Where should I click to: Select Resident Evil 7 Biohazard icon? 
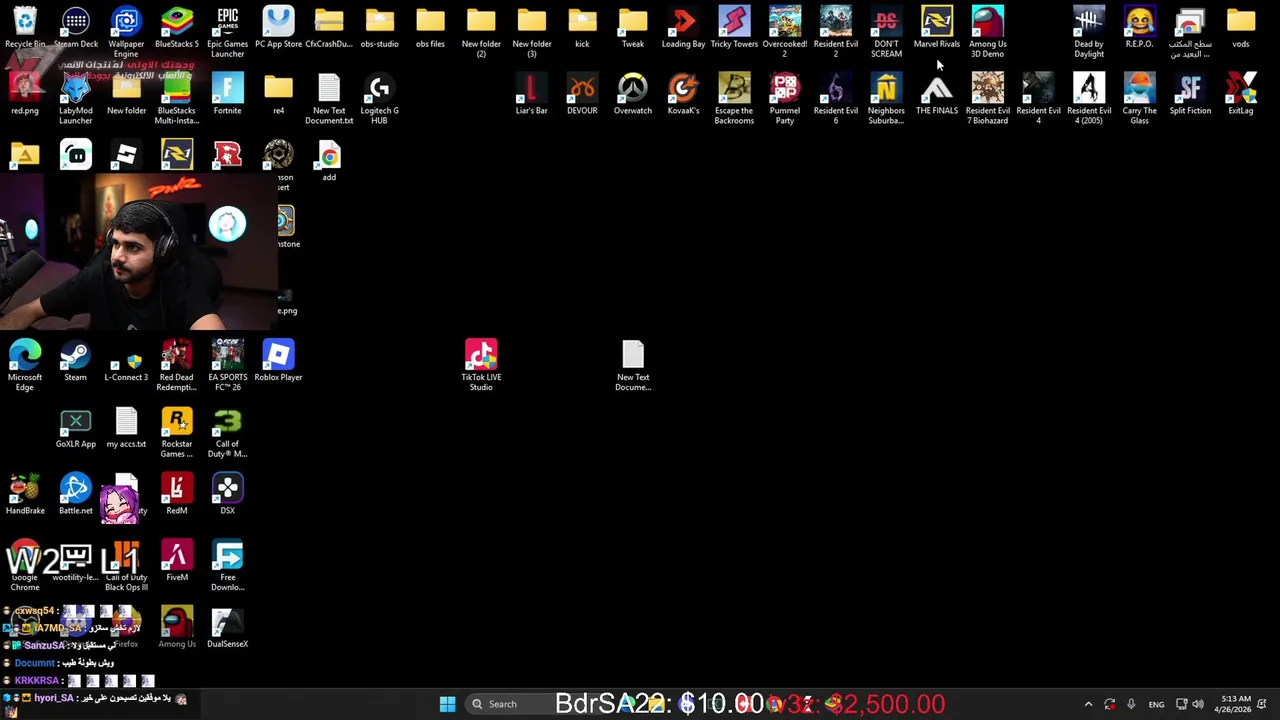(987, 99)
